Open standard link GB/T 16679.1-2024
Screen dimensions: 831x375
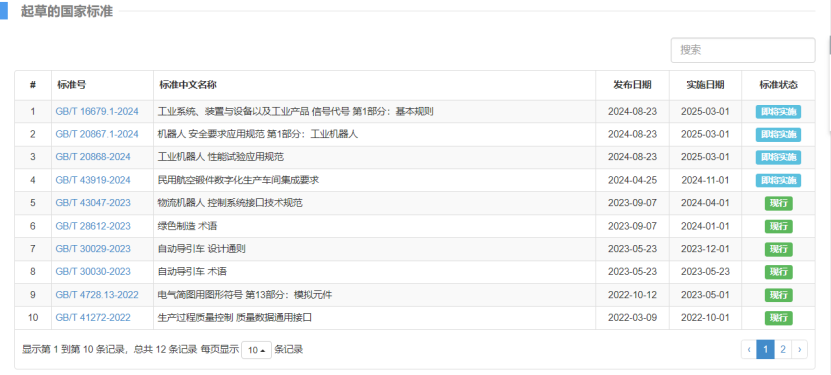[x=97, y=112]
